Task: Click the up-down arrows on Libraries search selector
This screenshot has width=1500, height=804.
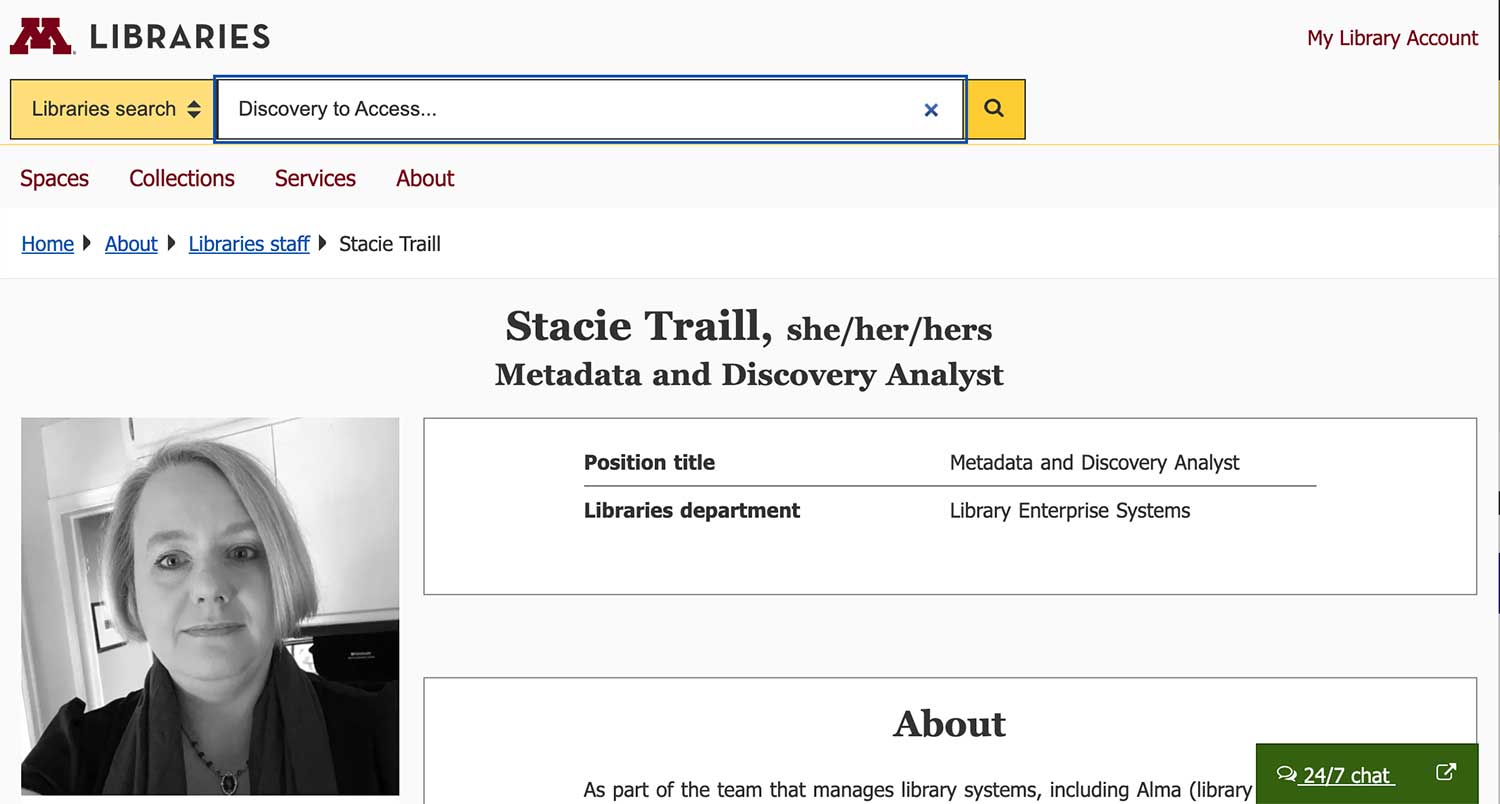Action: (x=192, y=108)
